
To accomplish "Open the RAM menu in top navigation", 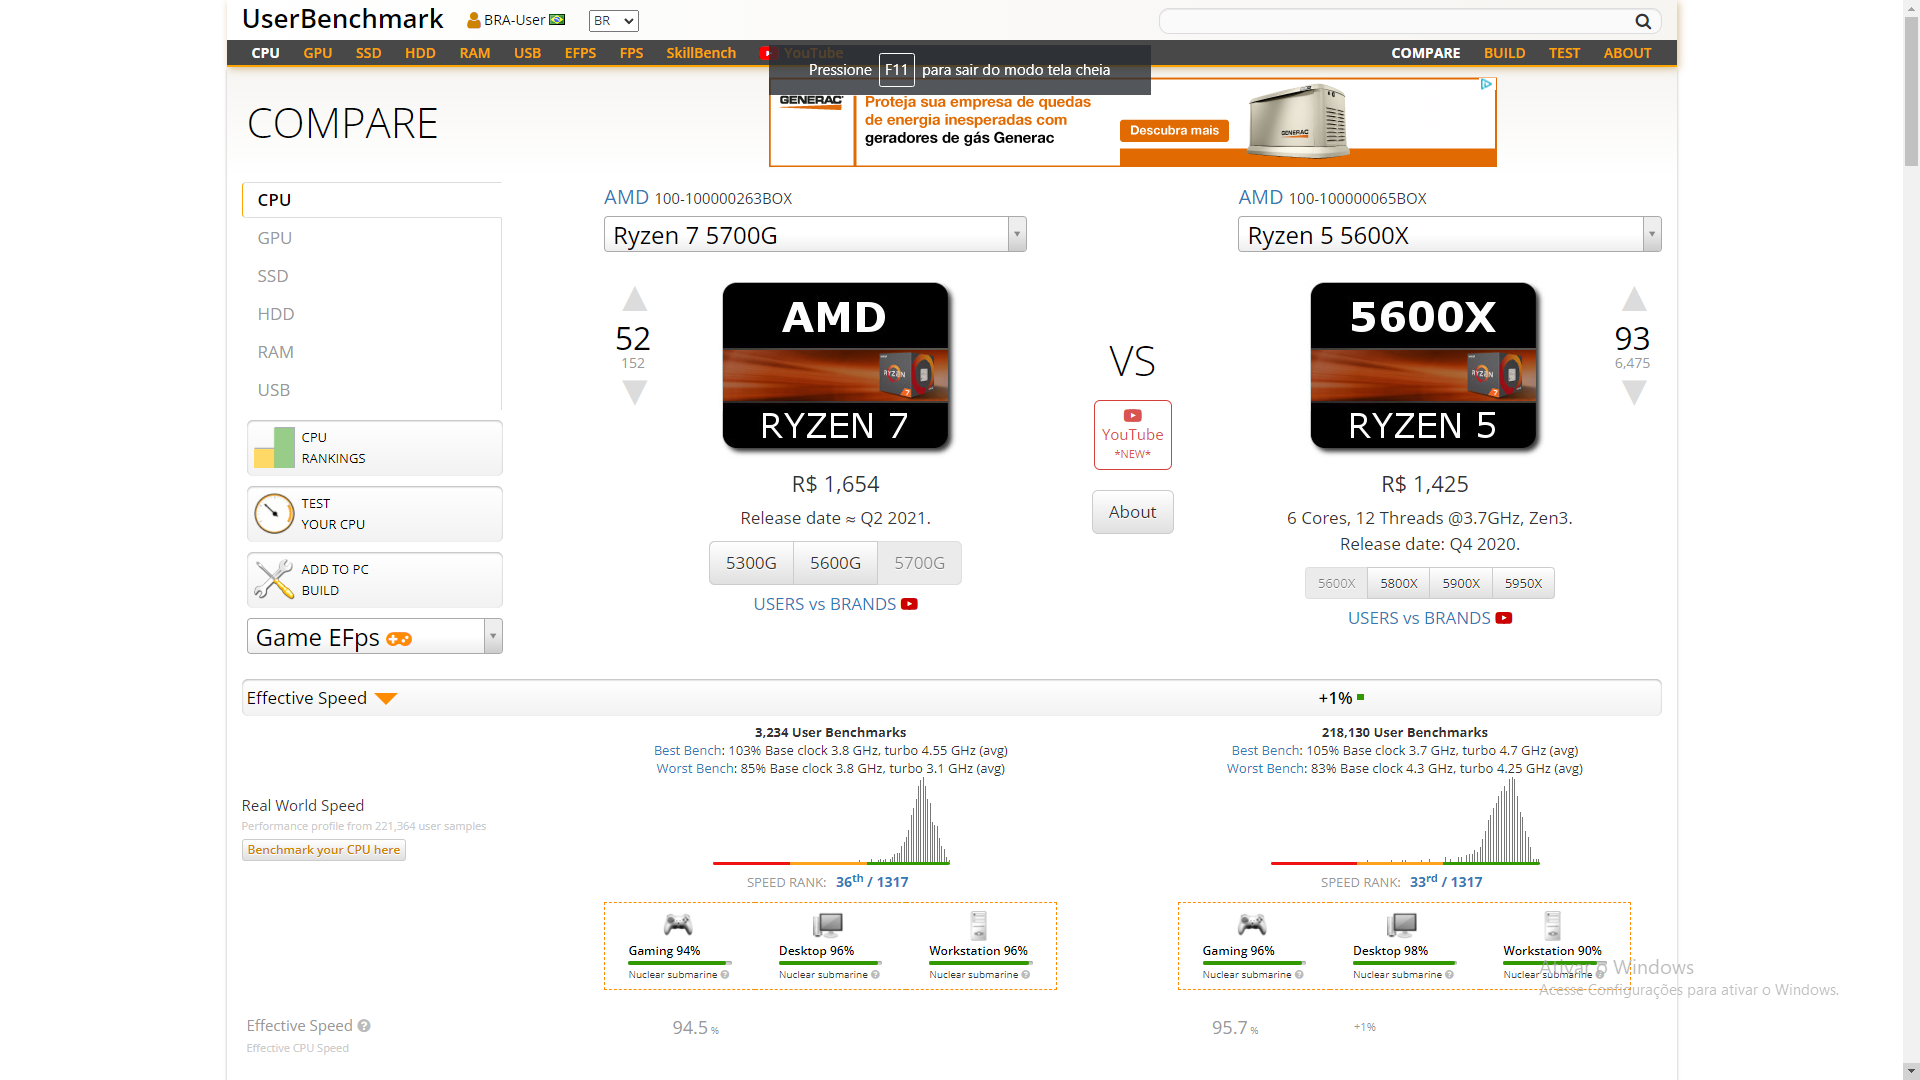I will tap(475, 53).
